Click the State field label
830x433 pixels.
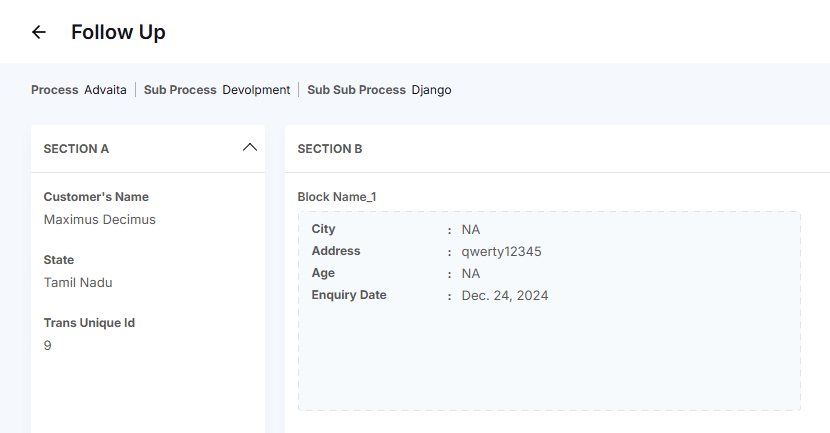[59, 260]
